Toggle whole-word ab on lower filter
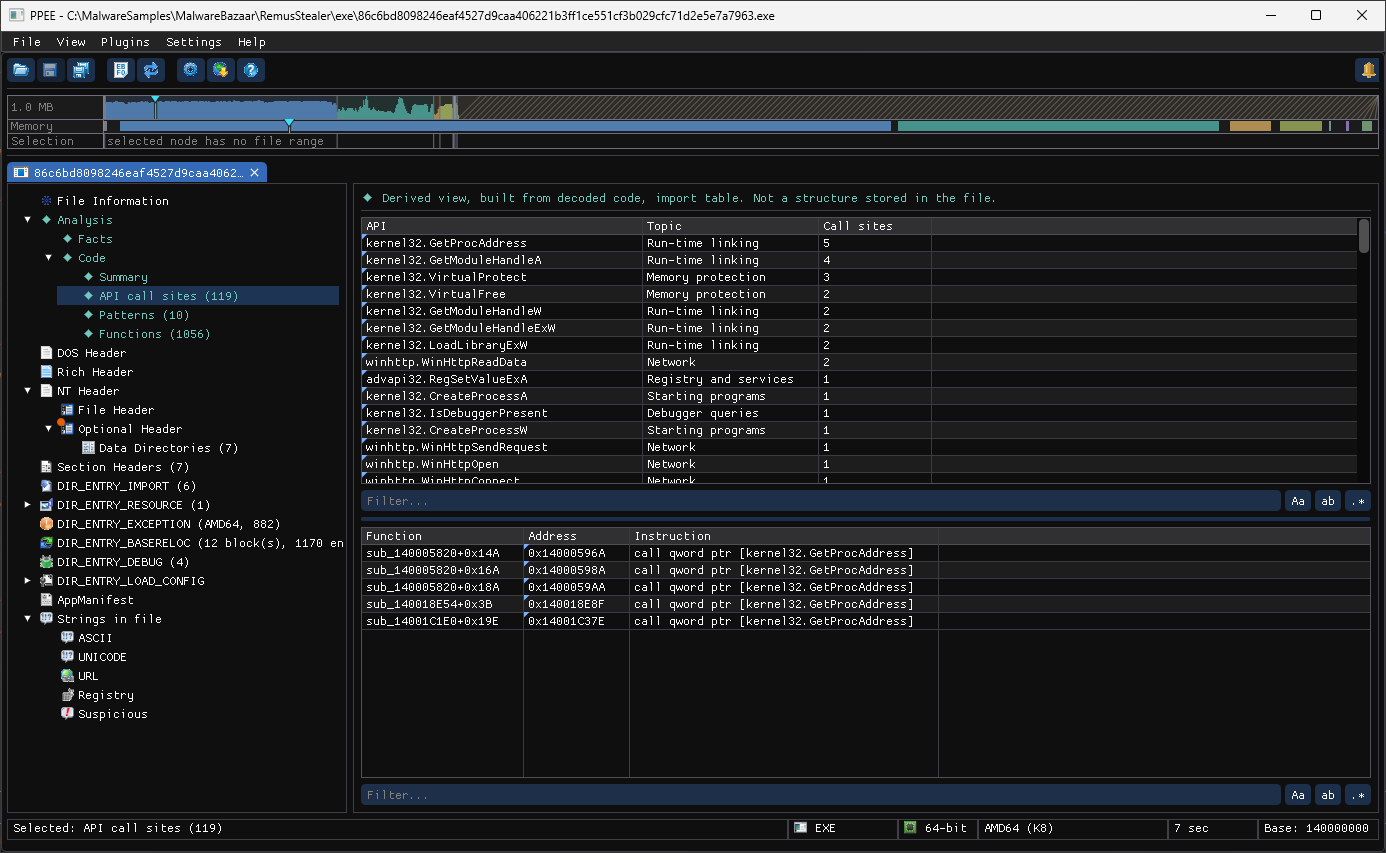Viewport: 1386px width, 853px height. click(1328, 795)
